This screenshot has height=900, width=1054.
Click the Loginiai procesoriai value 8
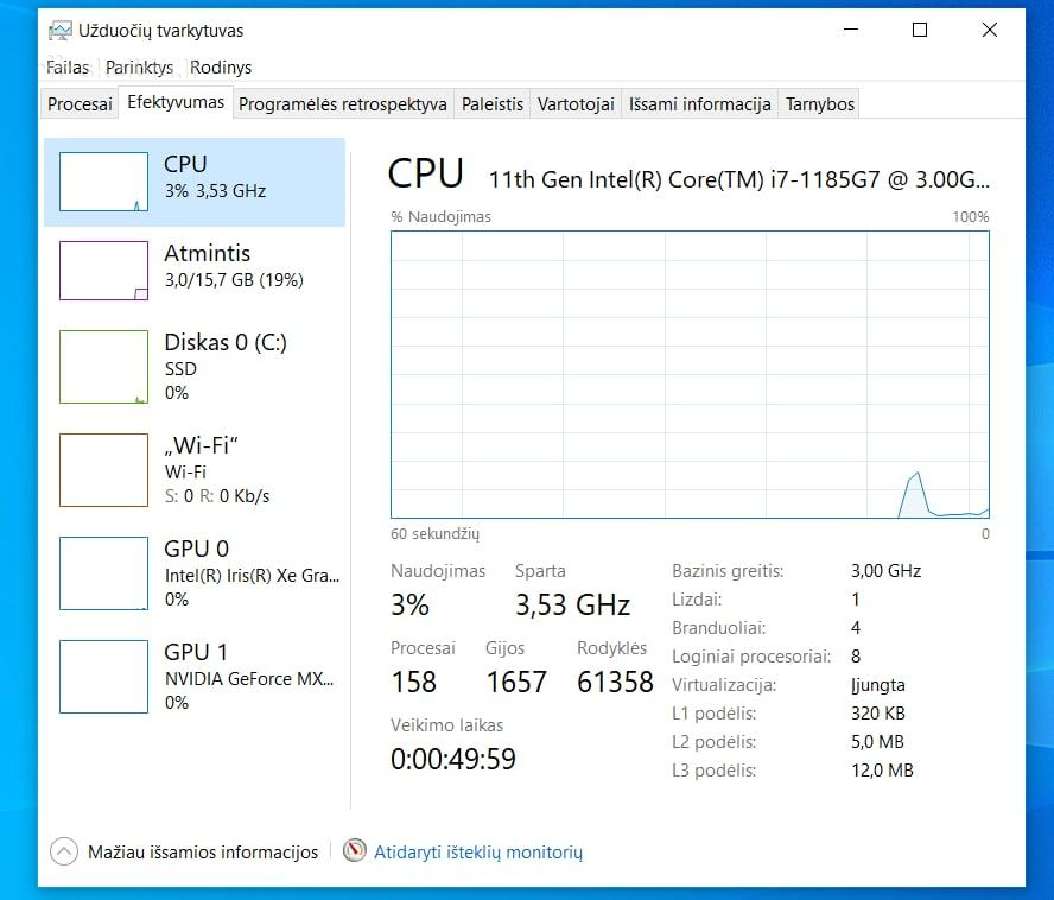856,656
